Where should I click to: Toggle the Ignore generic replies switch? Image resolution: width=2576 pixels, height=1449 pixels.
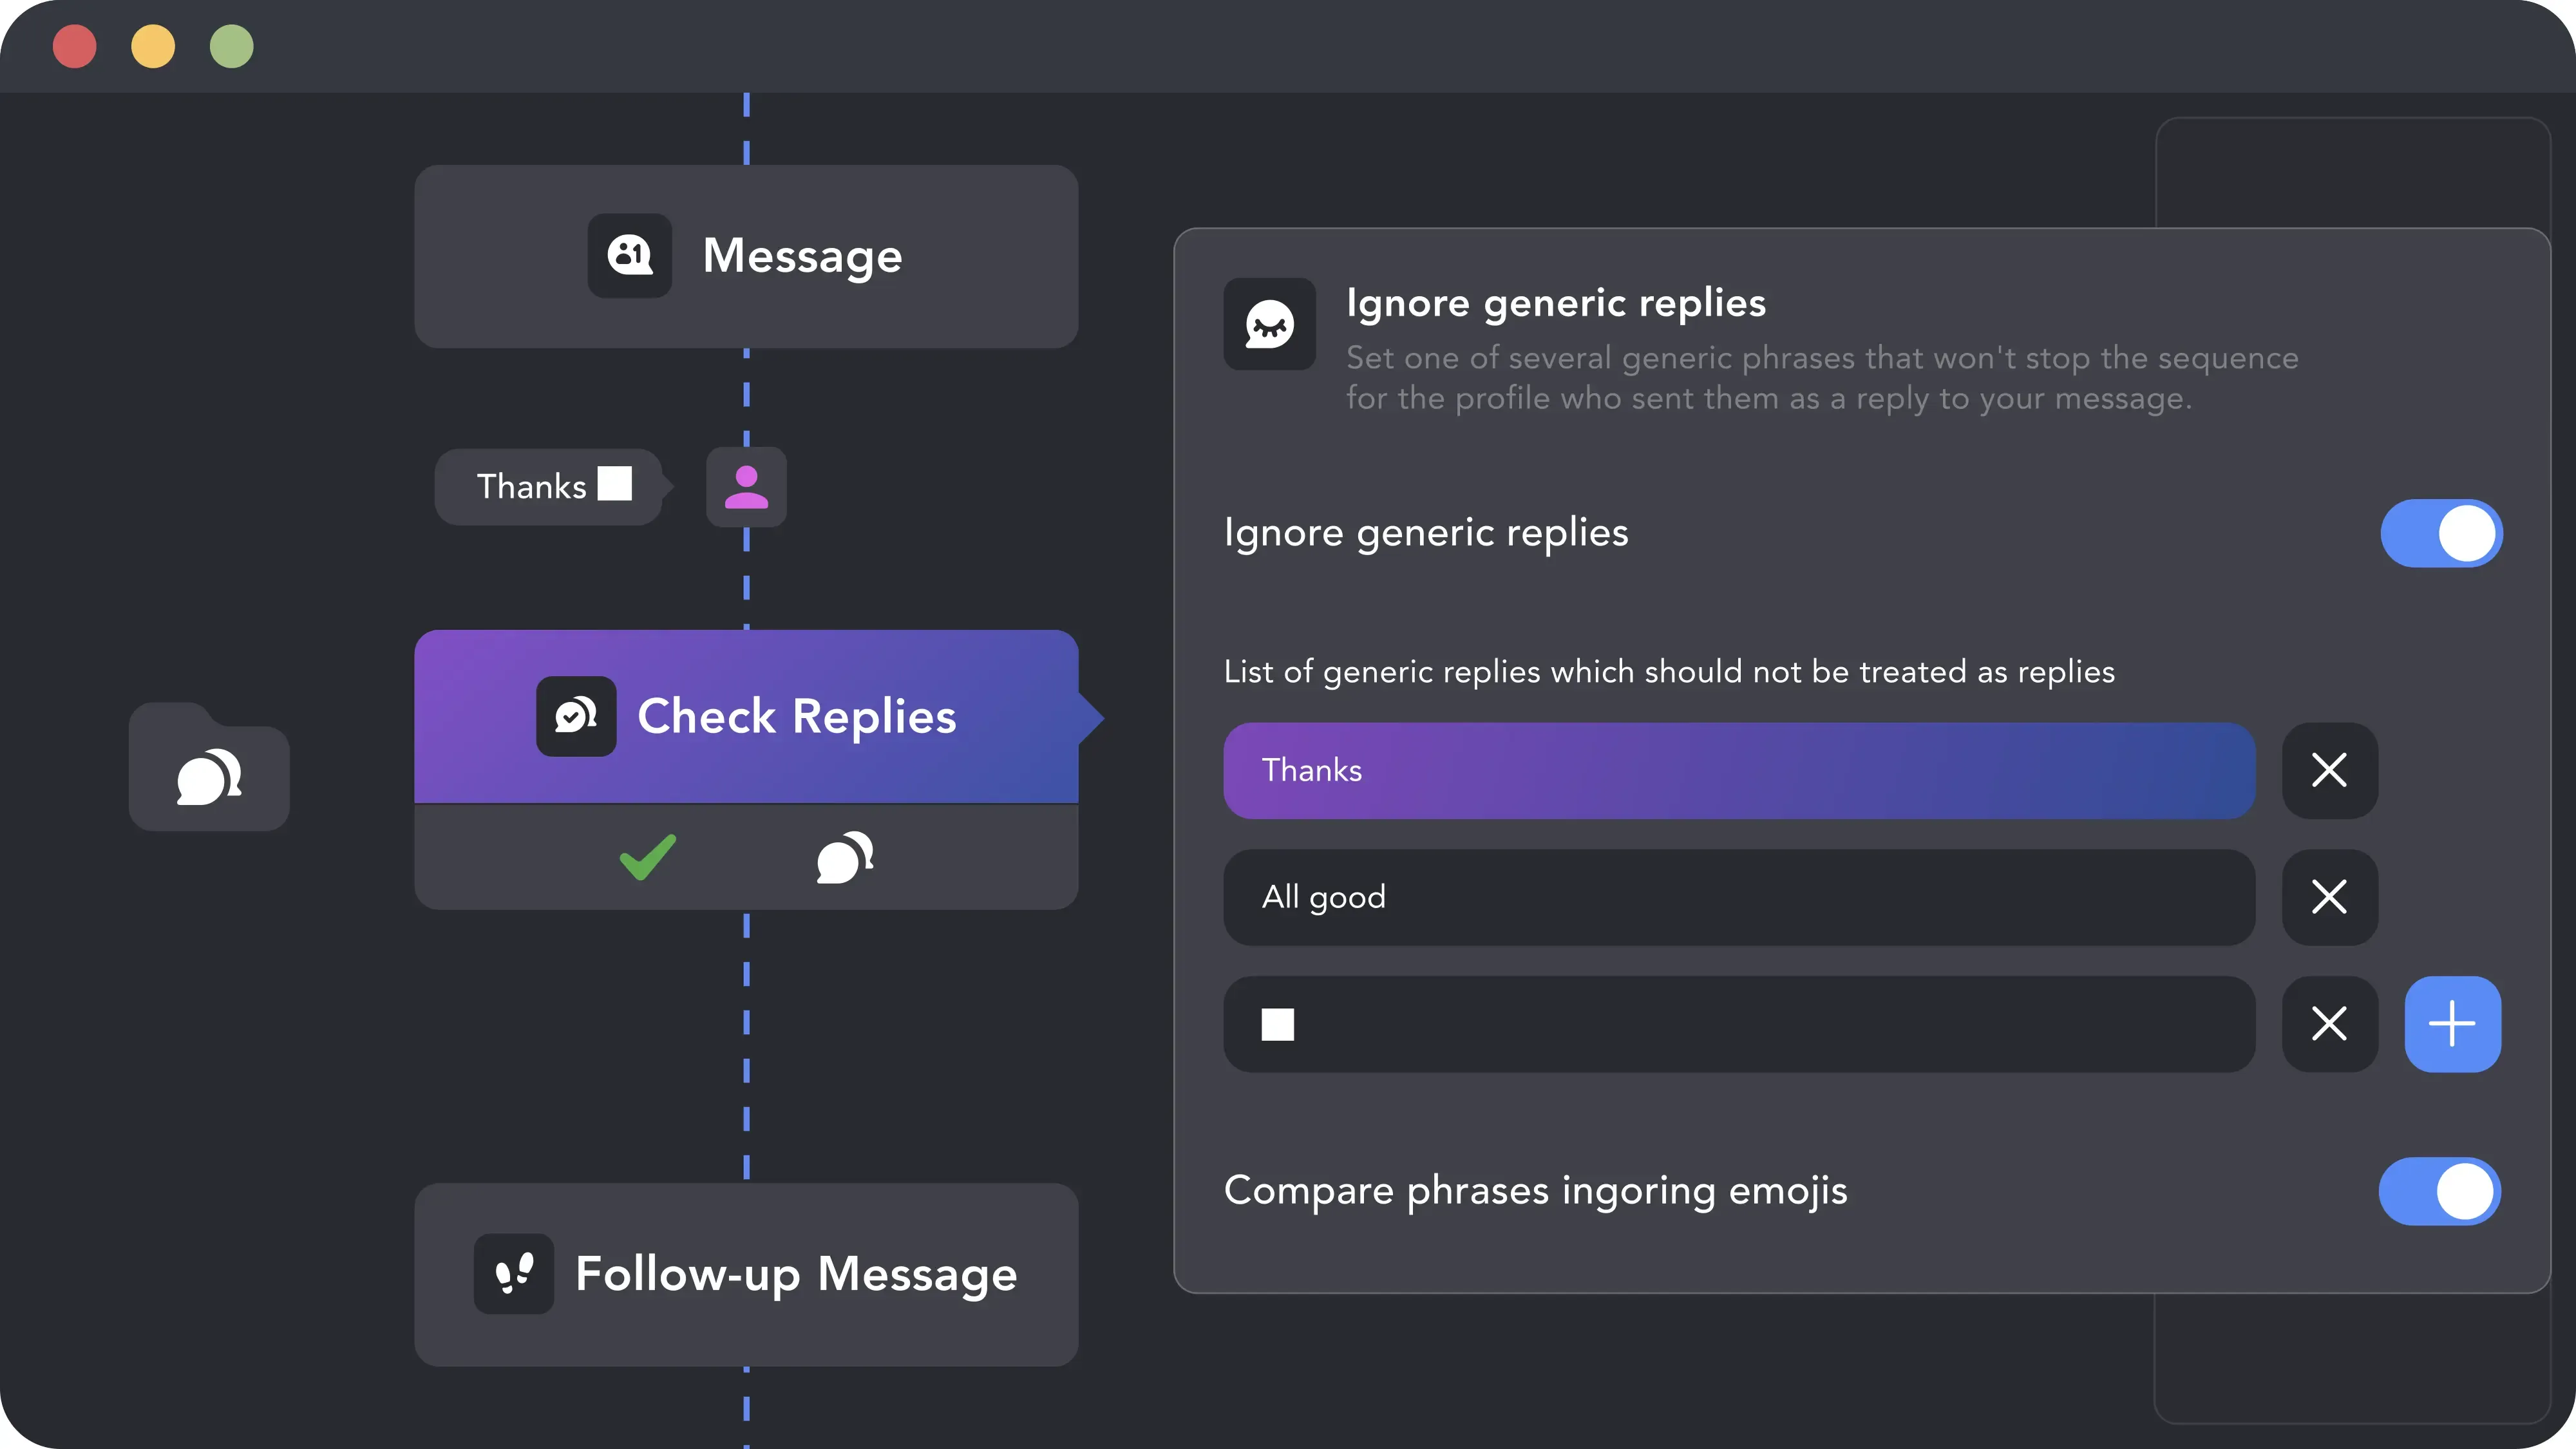(2441, 533)
